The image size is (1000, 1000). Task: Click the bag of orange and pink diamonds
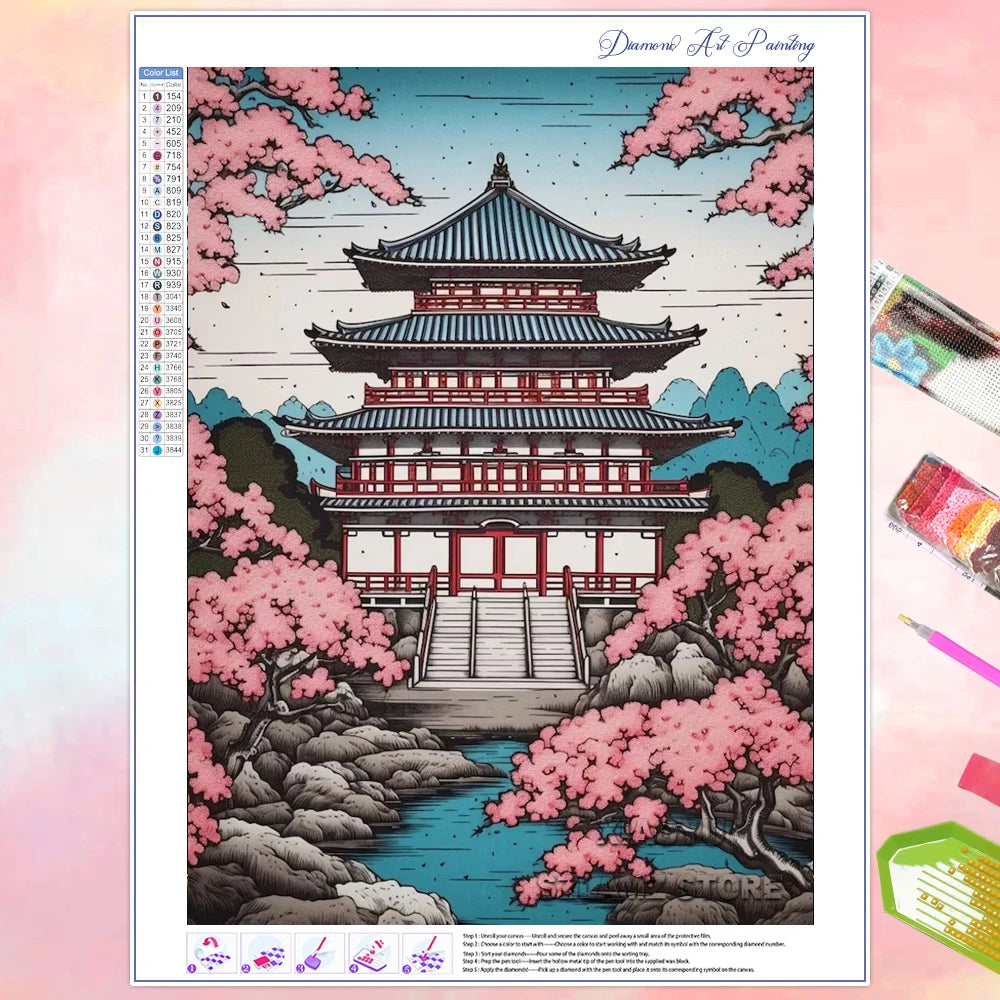pos(947,520)
